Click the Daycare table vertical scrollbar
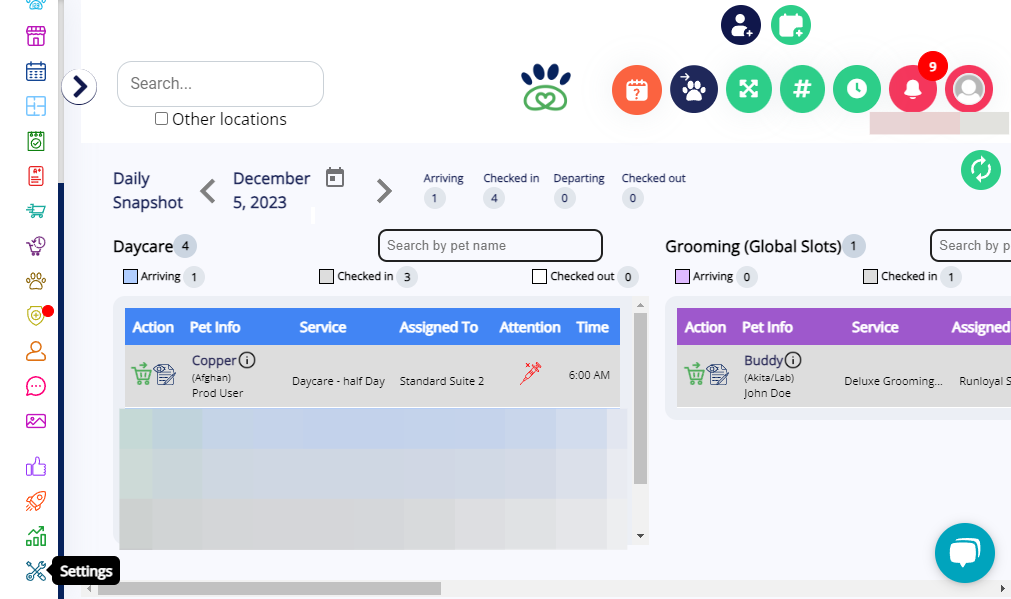Viewport: 1011px width, 599px height. [x=640, y=398]
